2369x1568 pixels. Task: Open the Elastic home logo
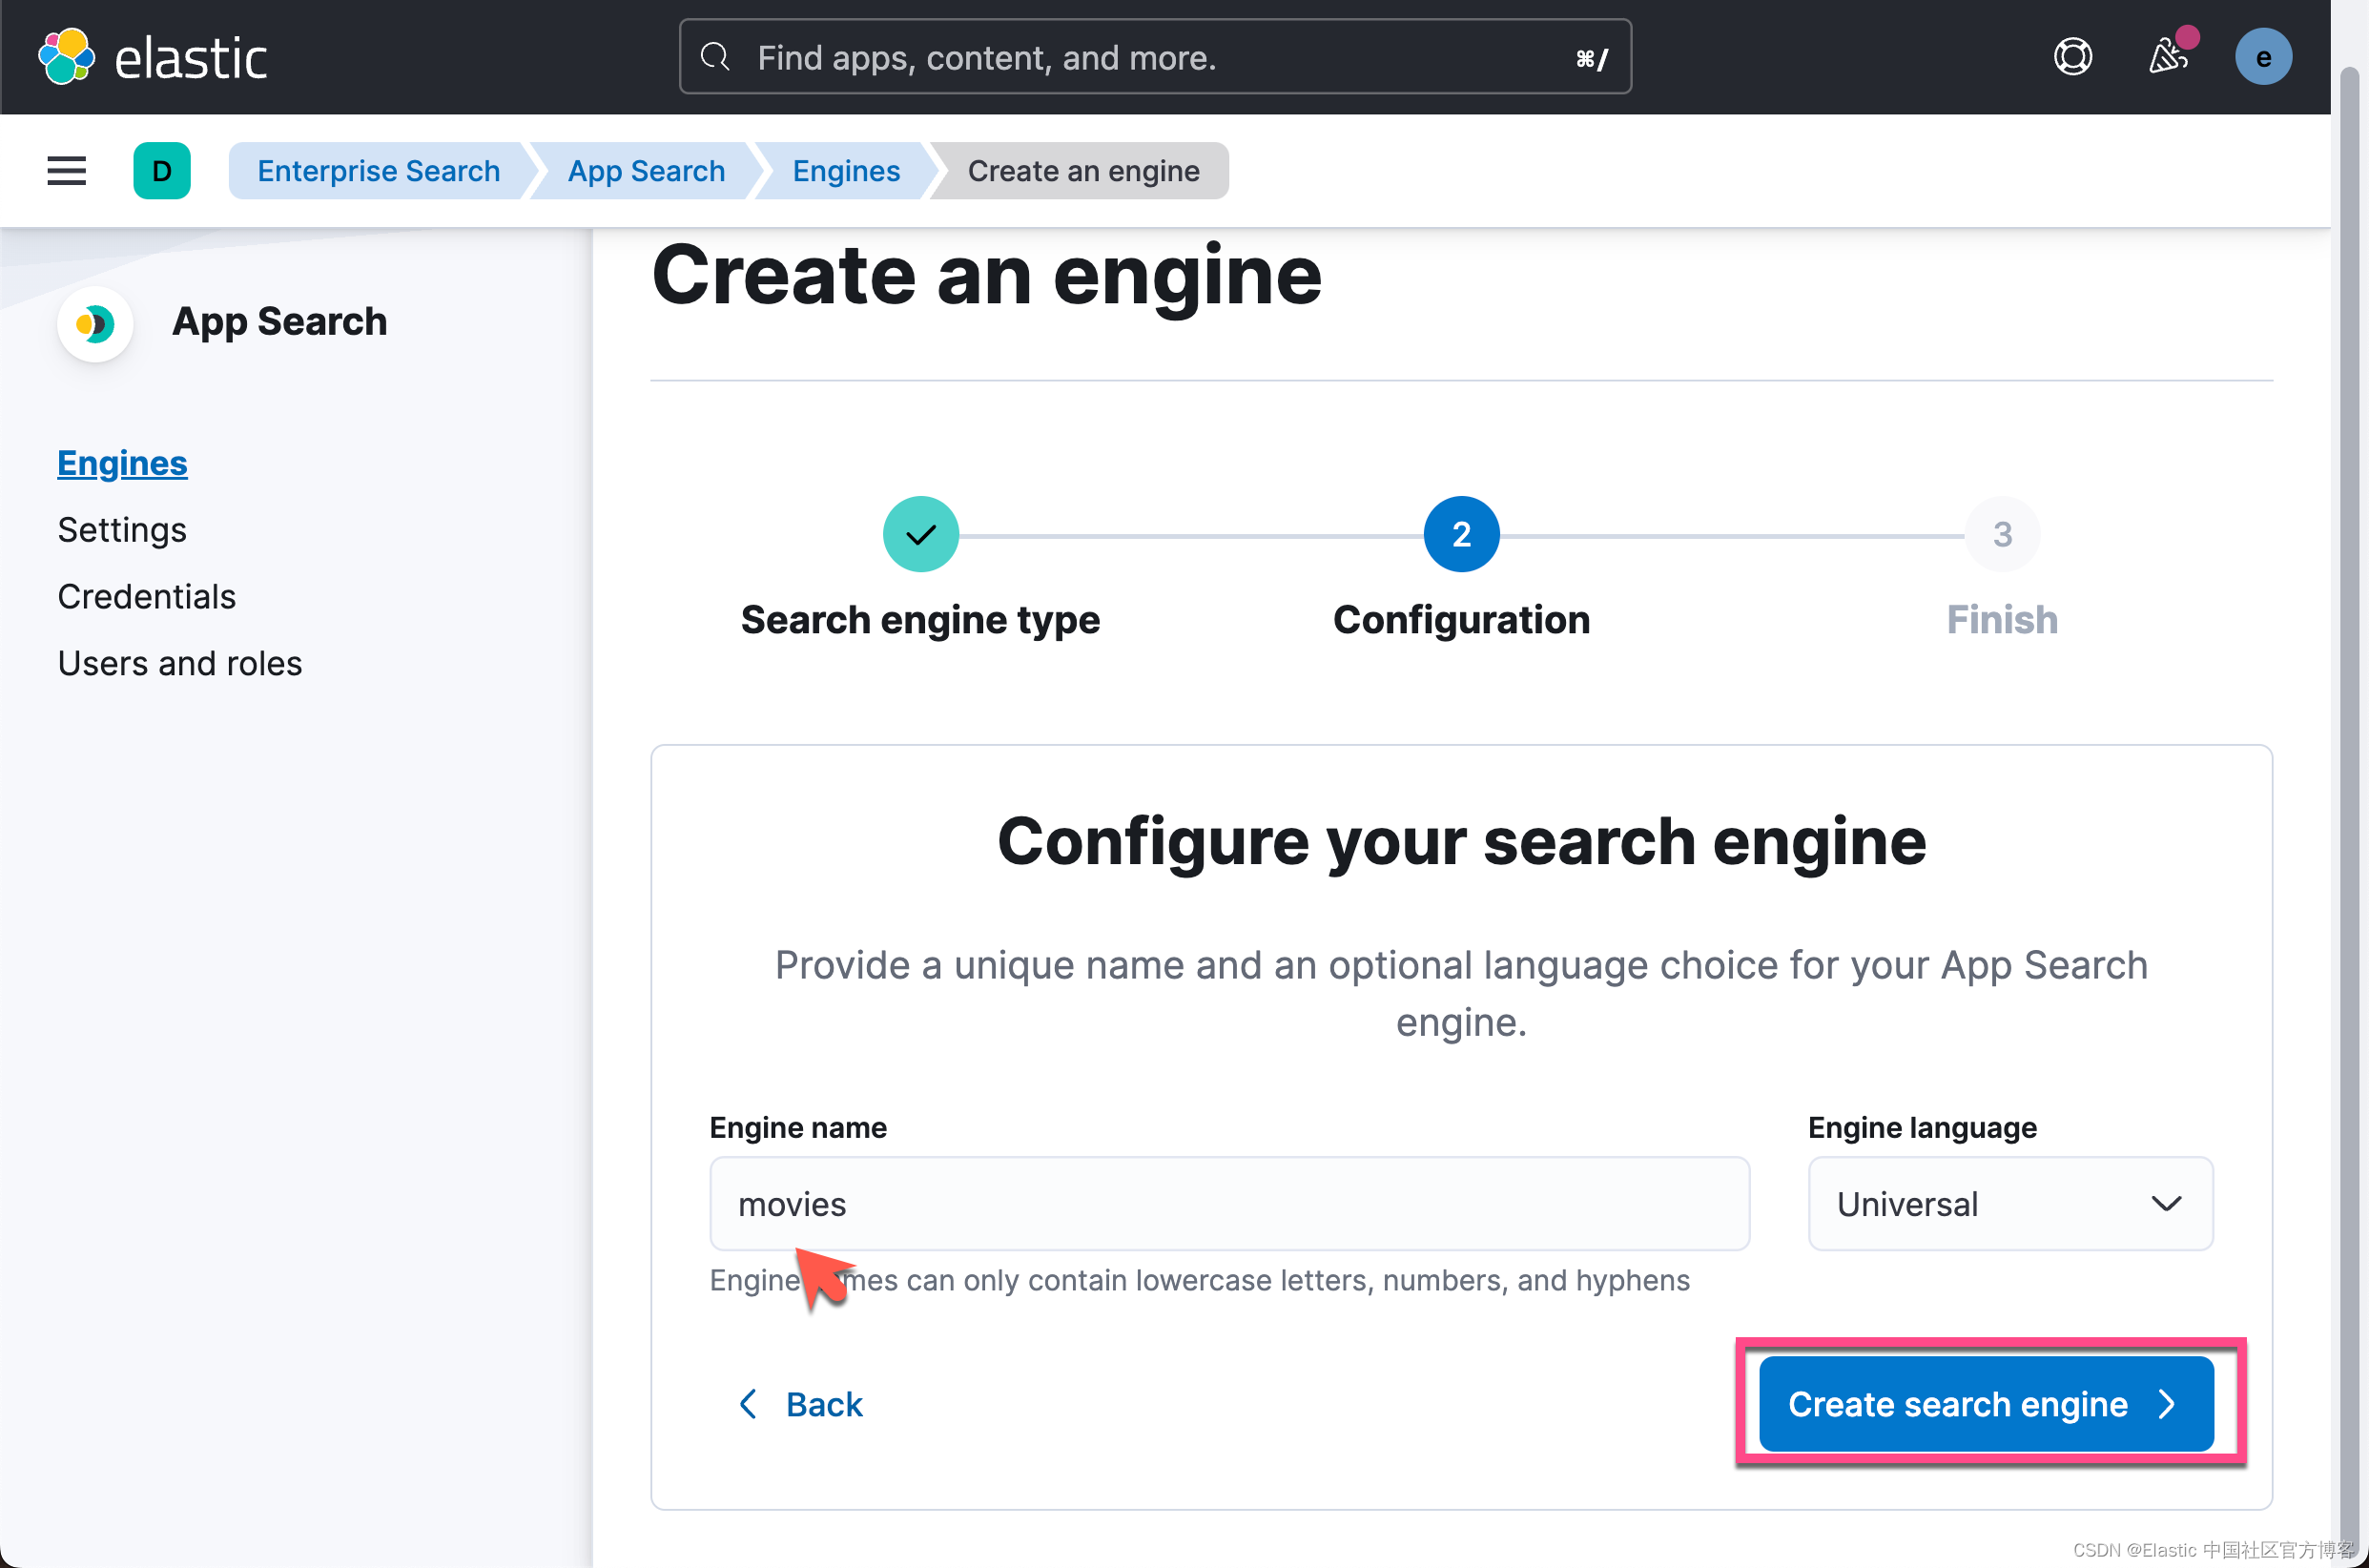coord(152,57)
